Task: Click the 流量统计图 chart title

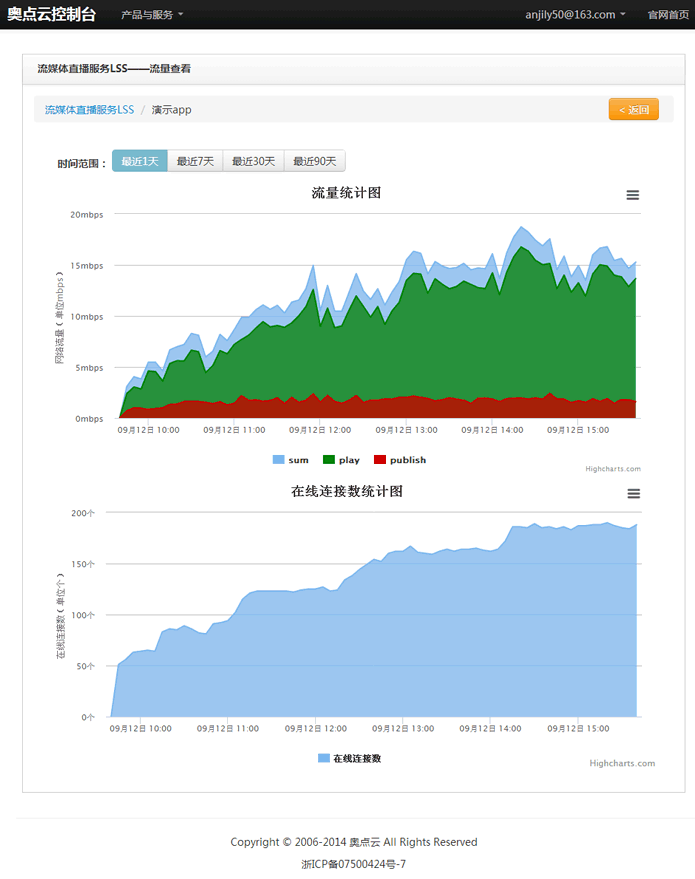Action: [346, 193]
